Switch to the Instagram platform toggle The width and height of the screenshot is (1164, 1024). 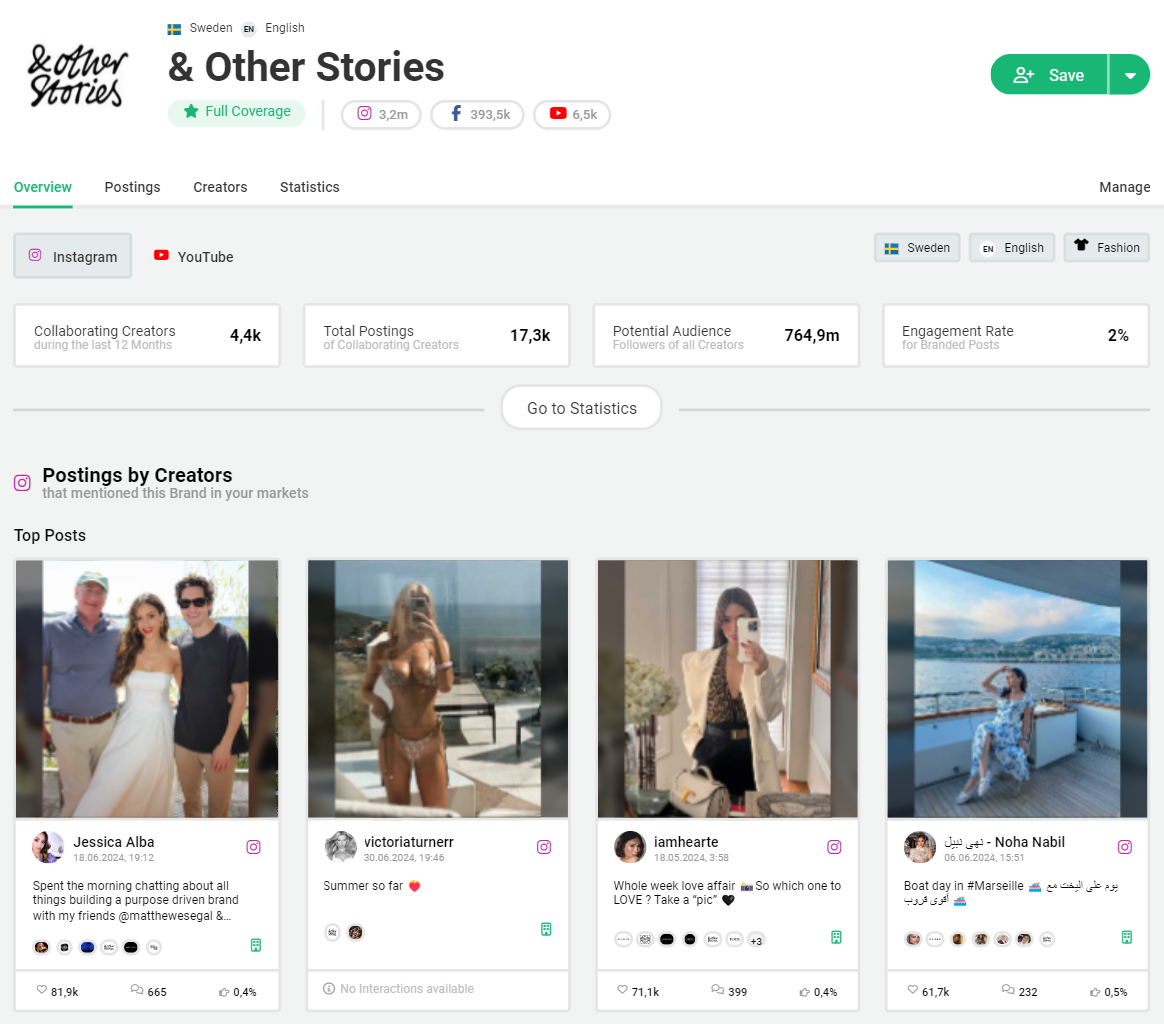click(73, 256)
